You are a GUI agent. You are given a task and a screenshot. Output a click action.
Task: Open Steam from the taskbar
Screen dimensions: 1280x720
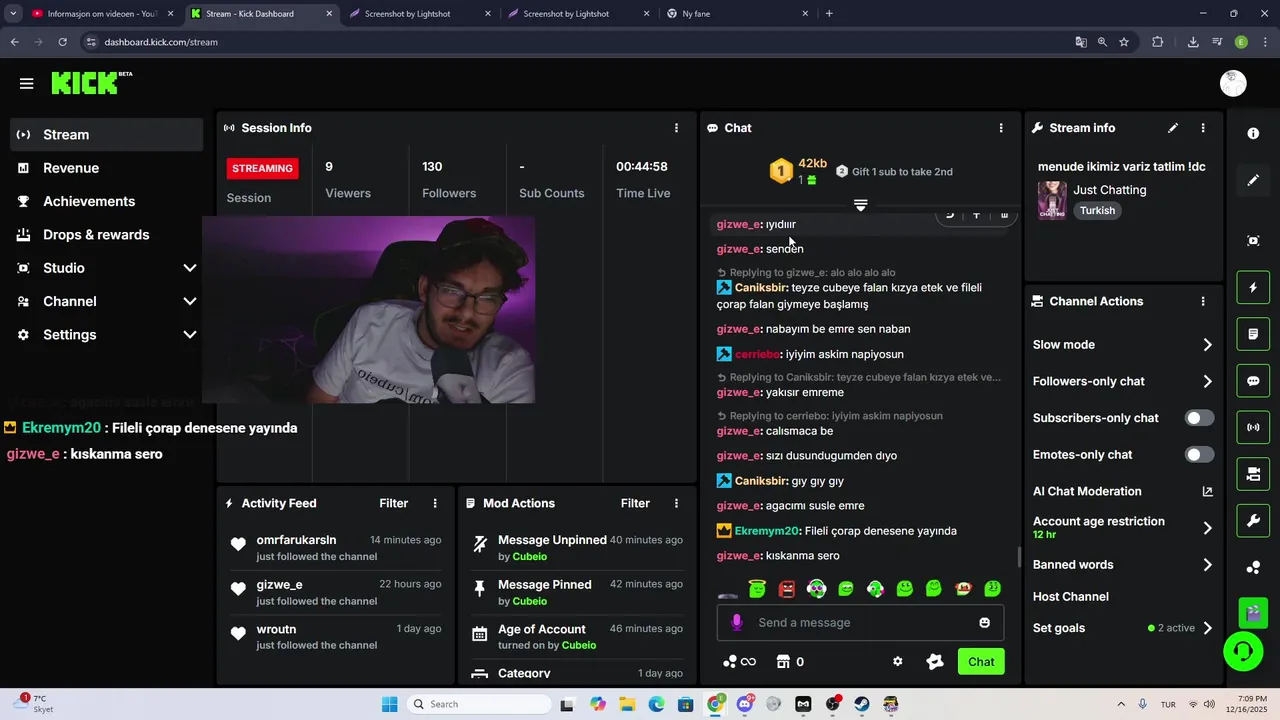(x=861, y=704)
